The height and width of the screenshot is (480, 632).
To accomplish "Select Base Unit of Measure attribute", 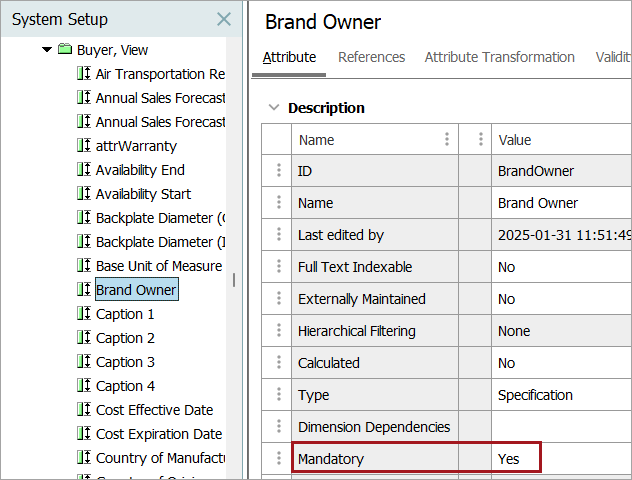I will coord(158,266).
